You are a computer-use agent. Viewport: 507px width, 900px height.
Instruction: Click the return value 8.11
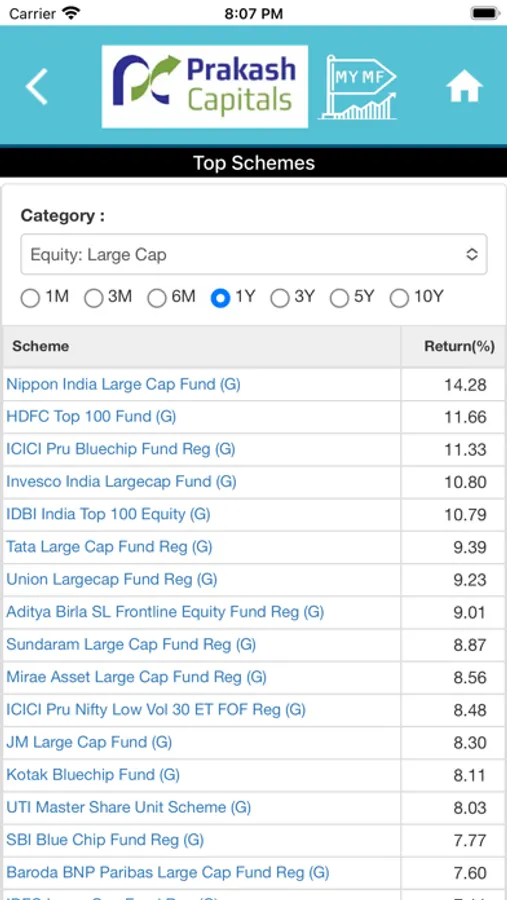pos(470,775)
